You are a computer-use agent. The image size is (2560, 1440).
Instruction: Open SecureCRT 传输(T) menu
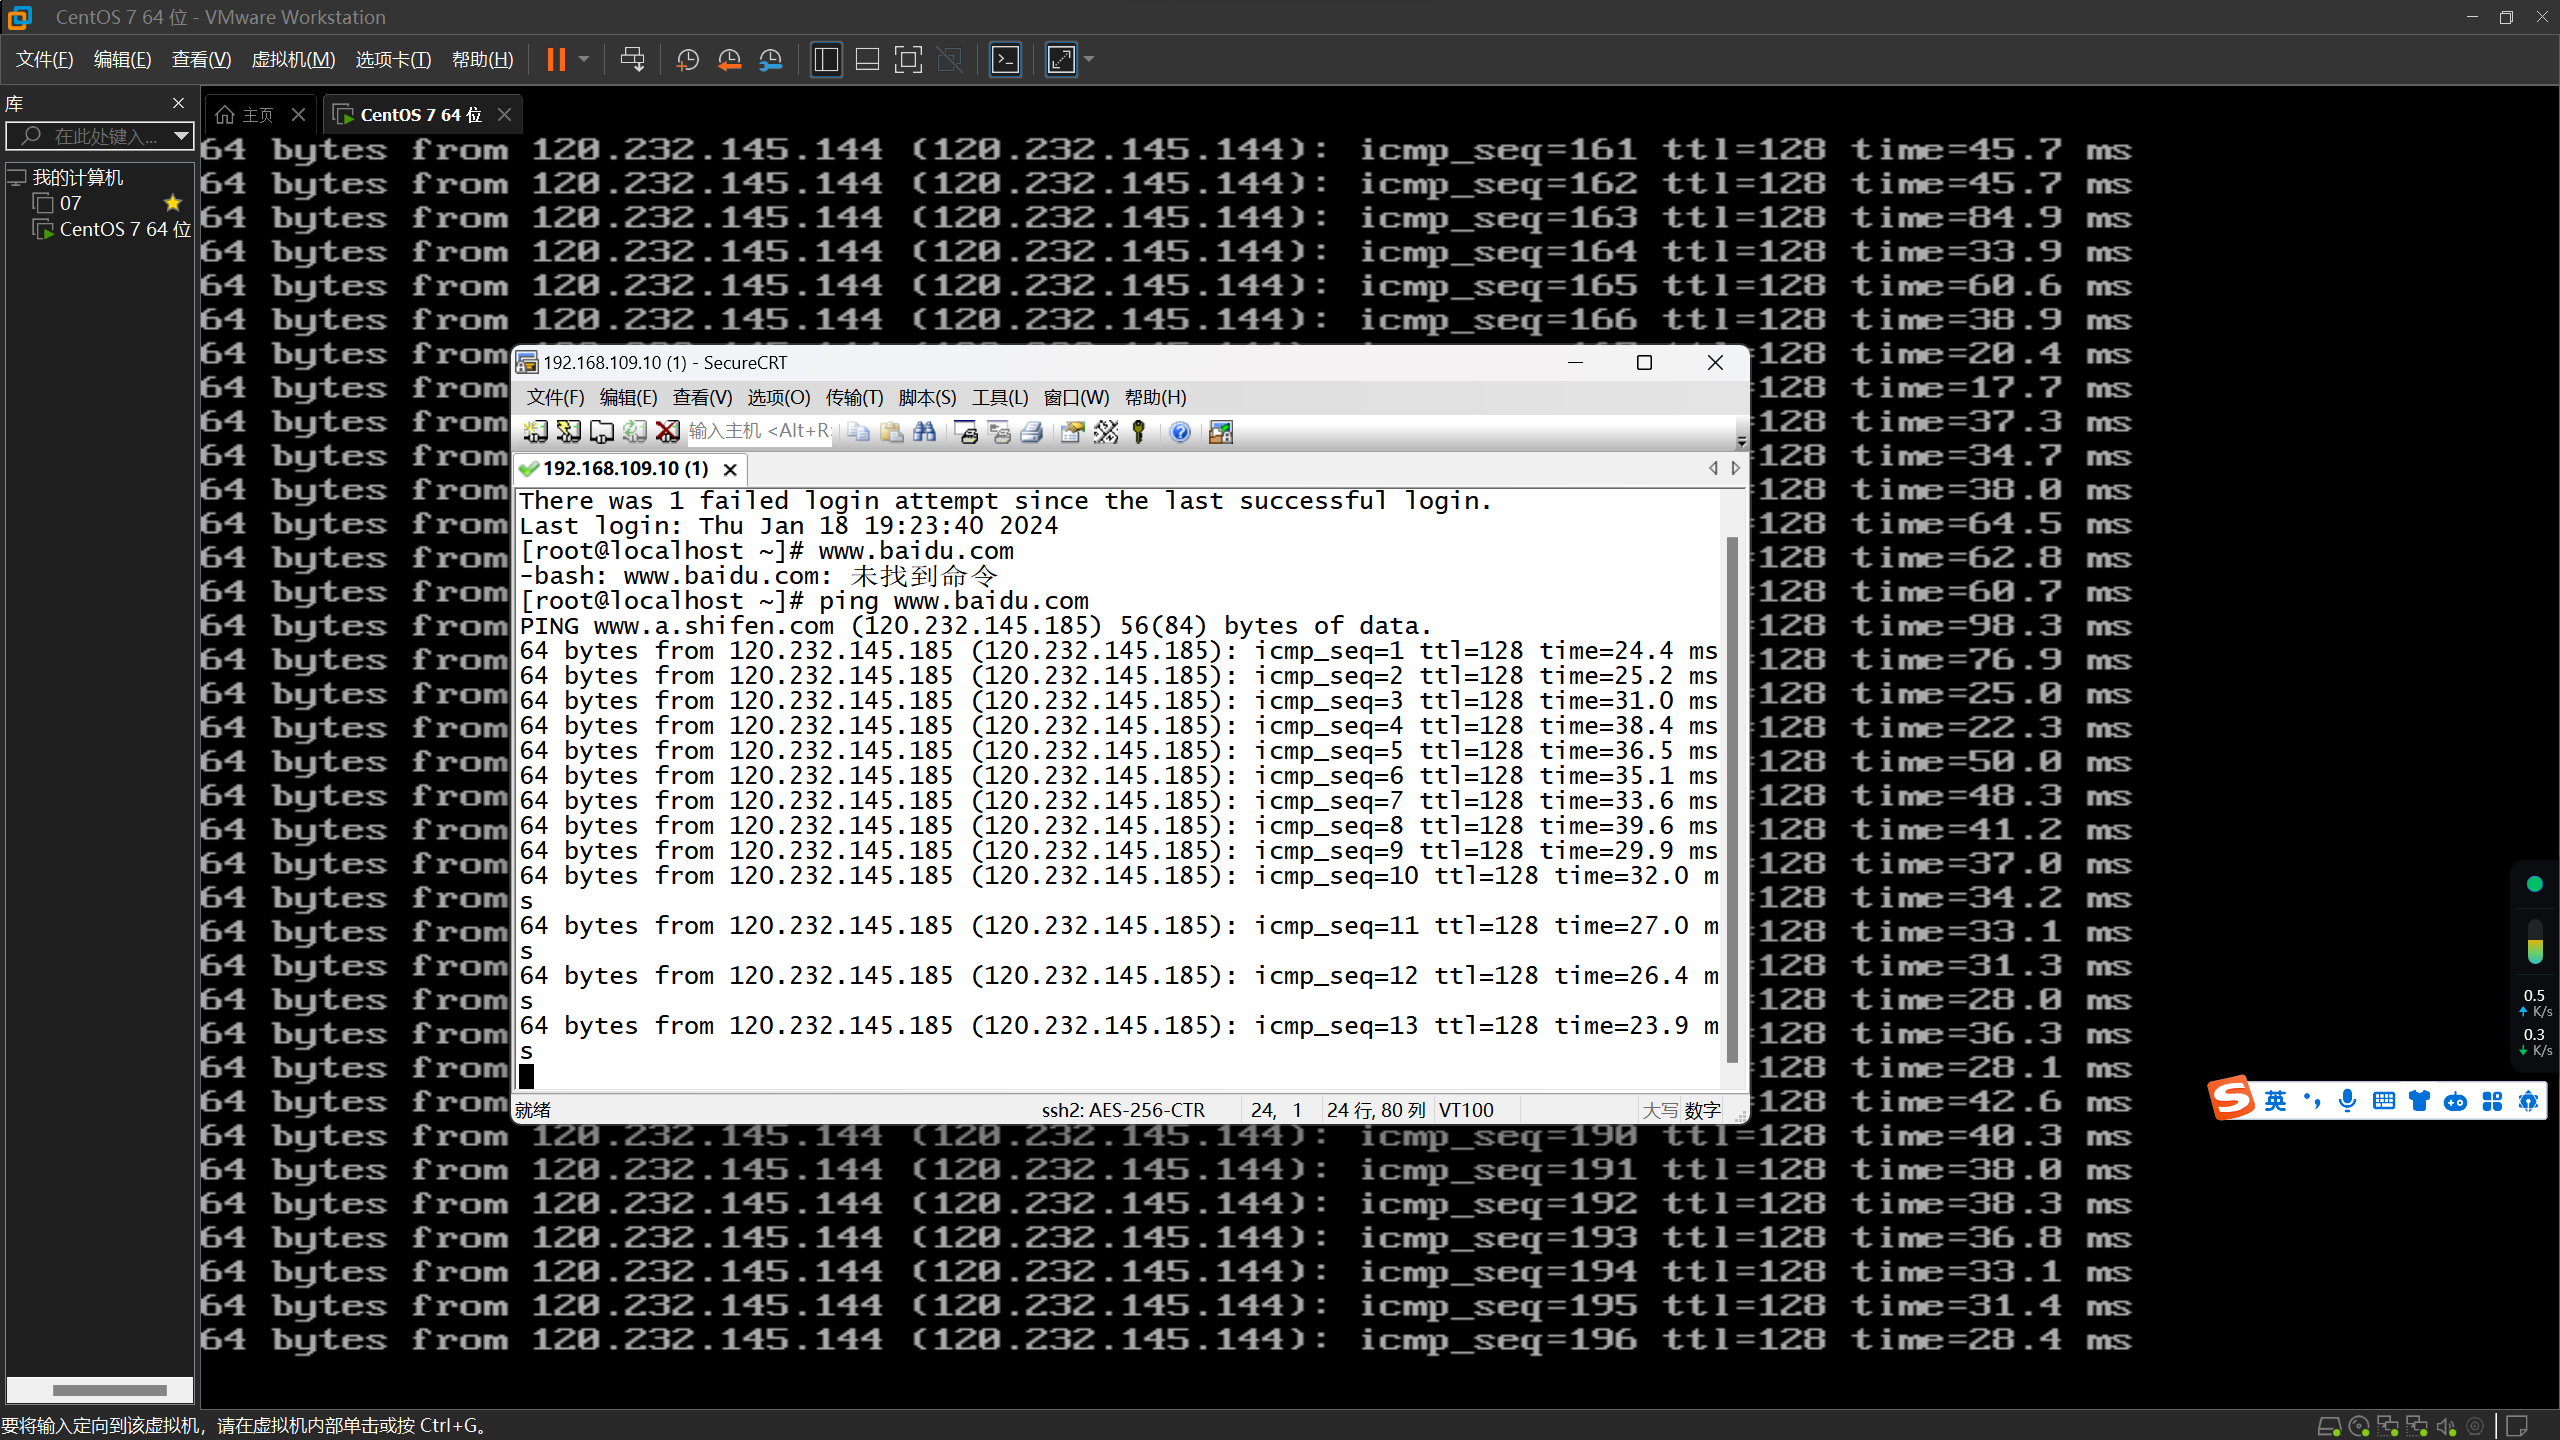coord(854,398)
